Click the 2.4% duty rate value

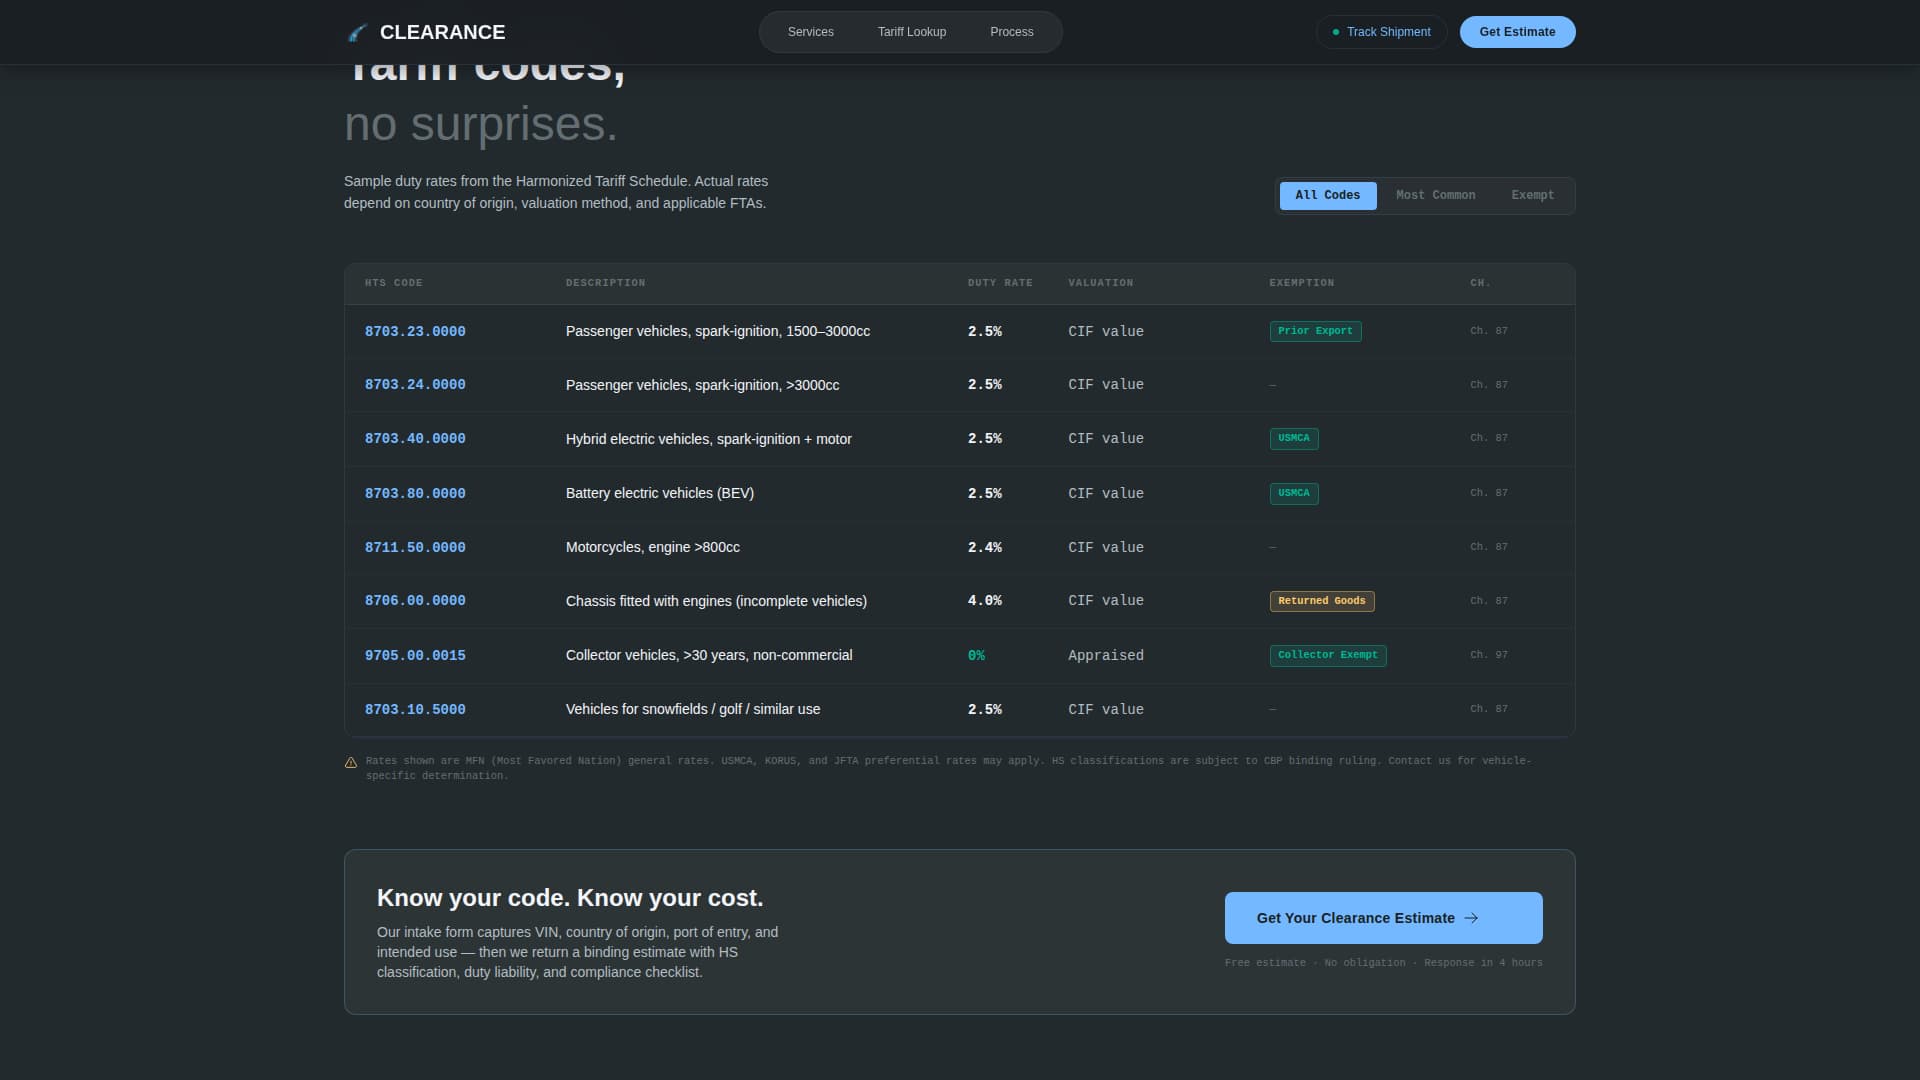[985, 548]
